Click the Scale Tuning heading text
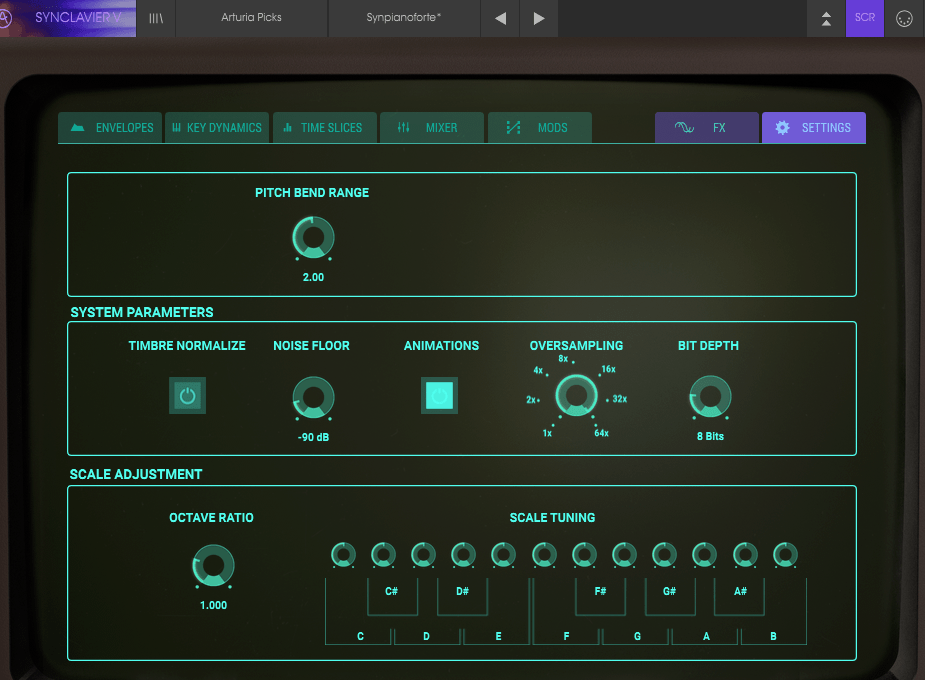 click(552, 518)
